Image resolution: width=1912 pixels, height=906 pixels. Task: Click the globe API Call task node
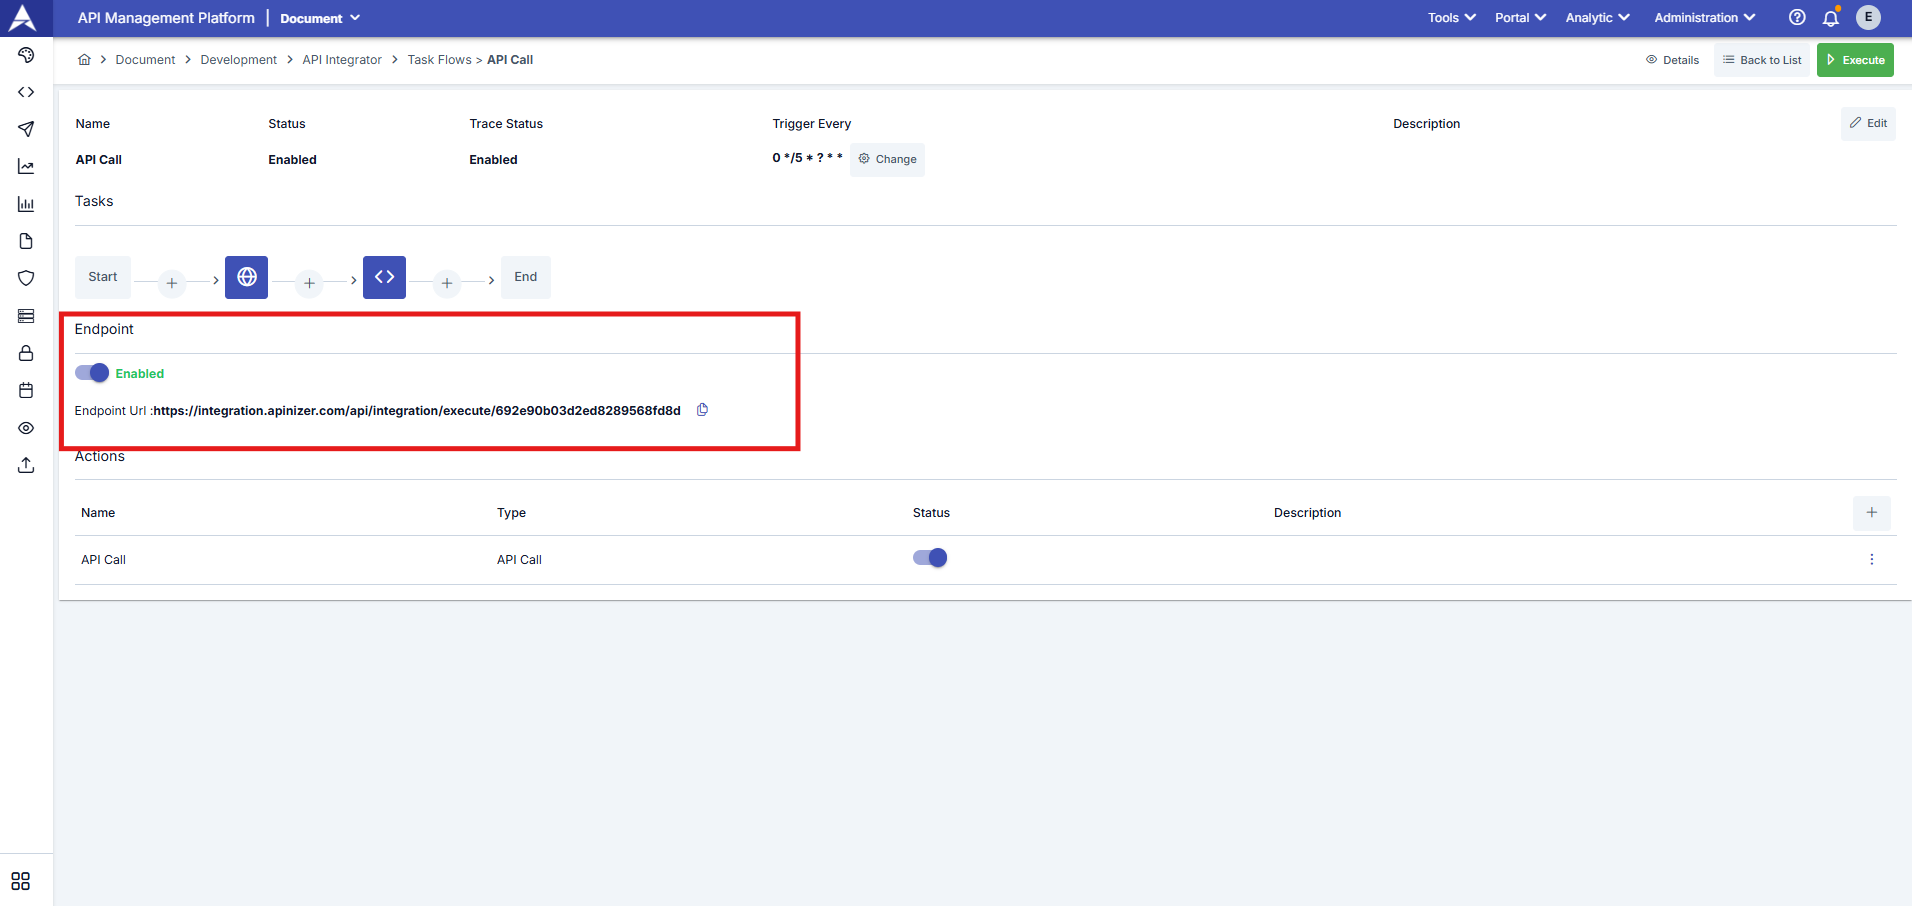pos(246,277)
